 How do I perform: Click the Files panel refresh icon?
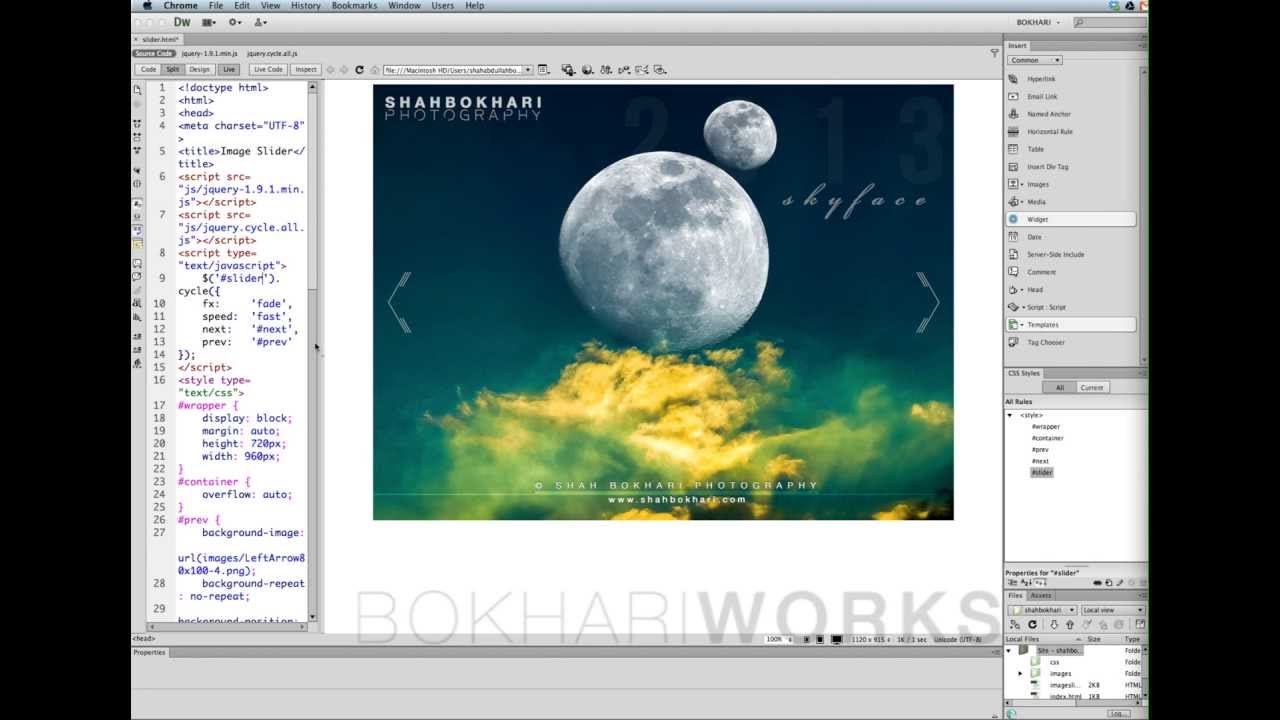coord(1032,625)
